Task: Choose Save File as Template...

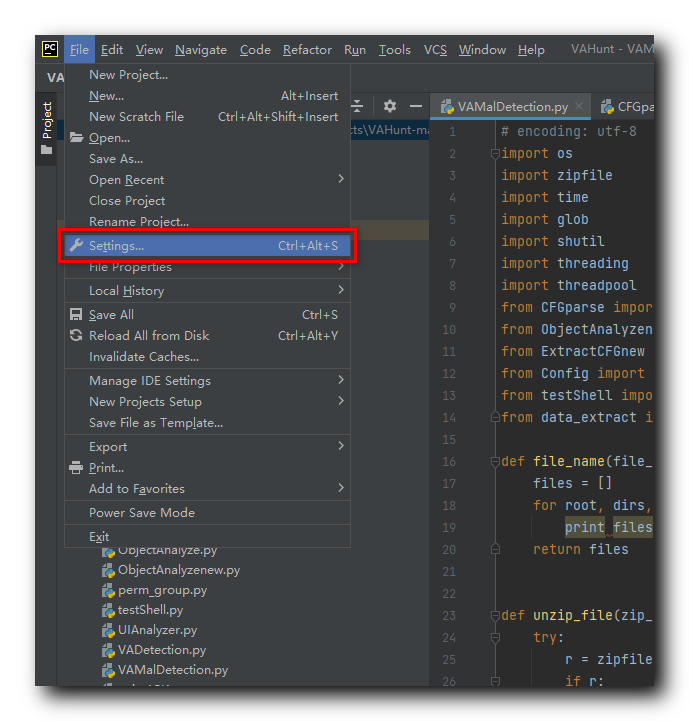Action: [207, 423]
